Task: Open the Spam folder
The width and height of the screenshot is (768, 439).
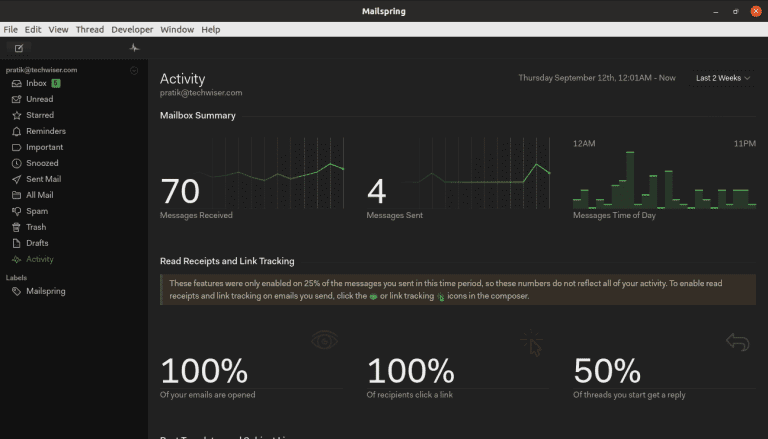Action: point(36,211)
